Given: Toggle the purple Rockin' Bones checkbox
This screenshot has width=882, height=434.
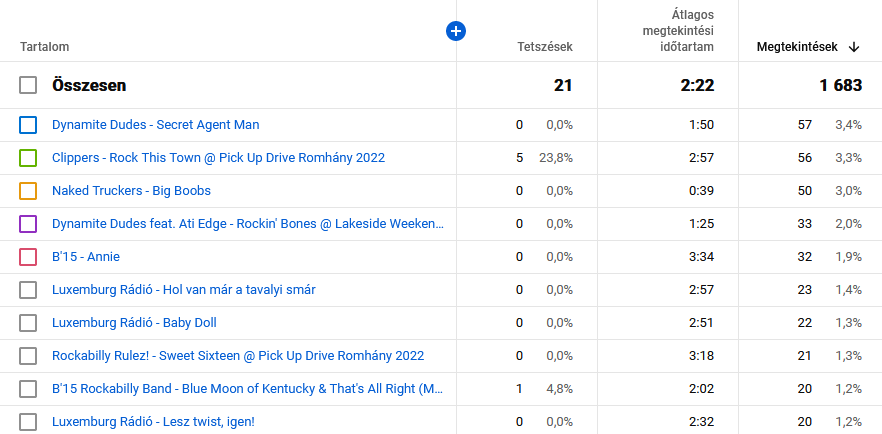Looking at the screenshot, I should 28,224.
